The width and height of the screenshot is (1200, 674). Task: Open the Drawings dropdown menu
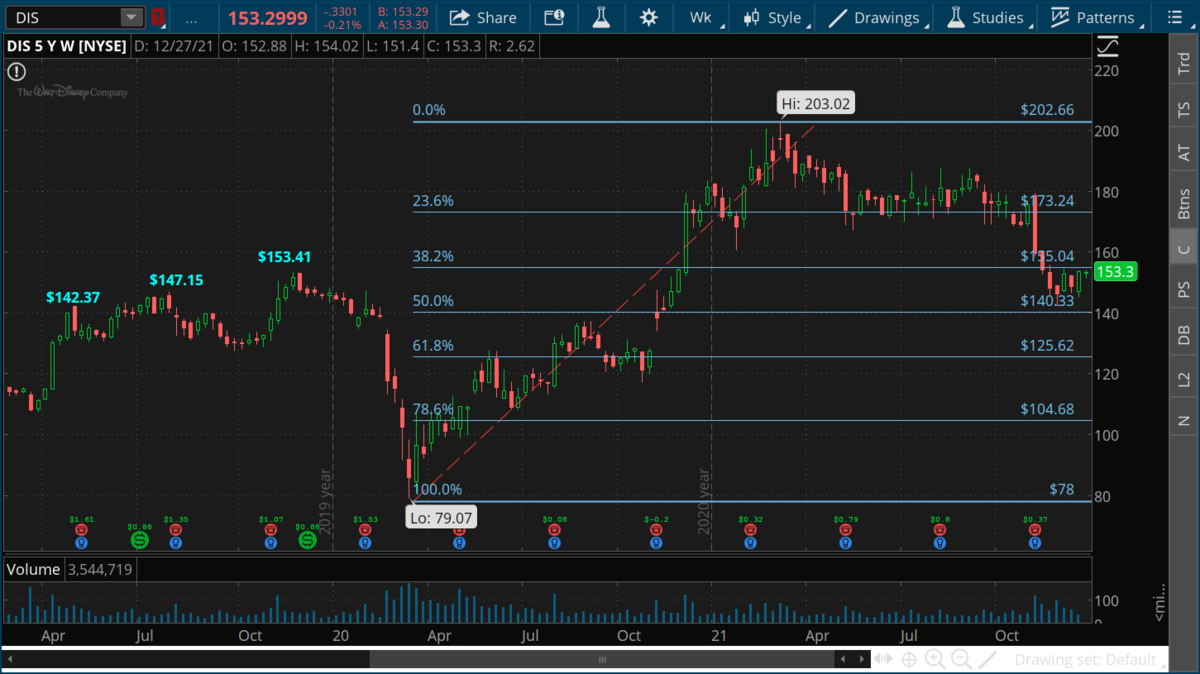pos(879,18)
